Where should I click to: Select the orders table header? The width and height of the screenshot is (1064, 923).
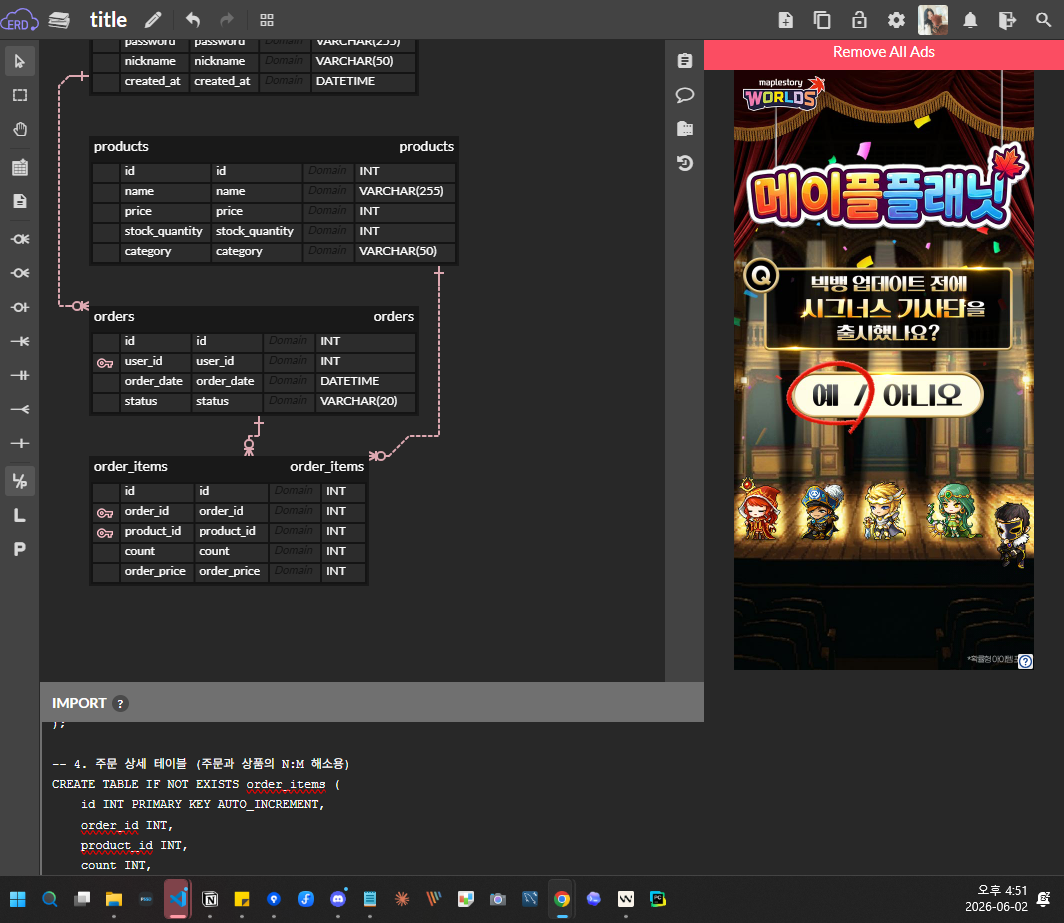click(x=254, y=316)
